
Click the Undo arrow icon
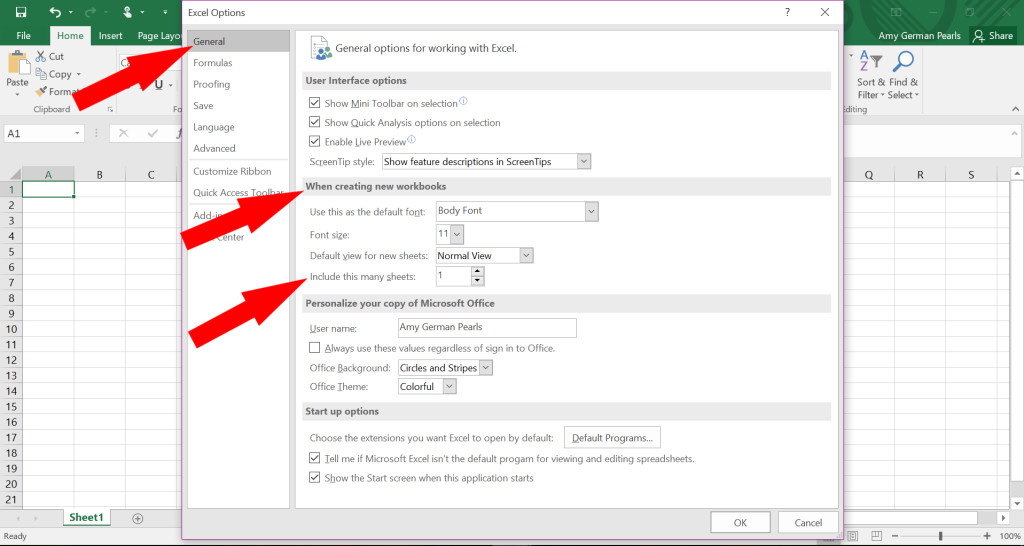pyautogui.click(x=55, y=12)
